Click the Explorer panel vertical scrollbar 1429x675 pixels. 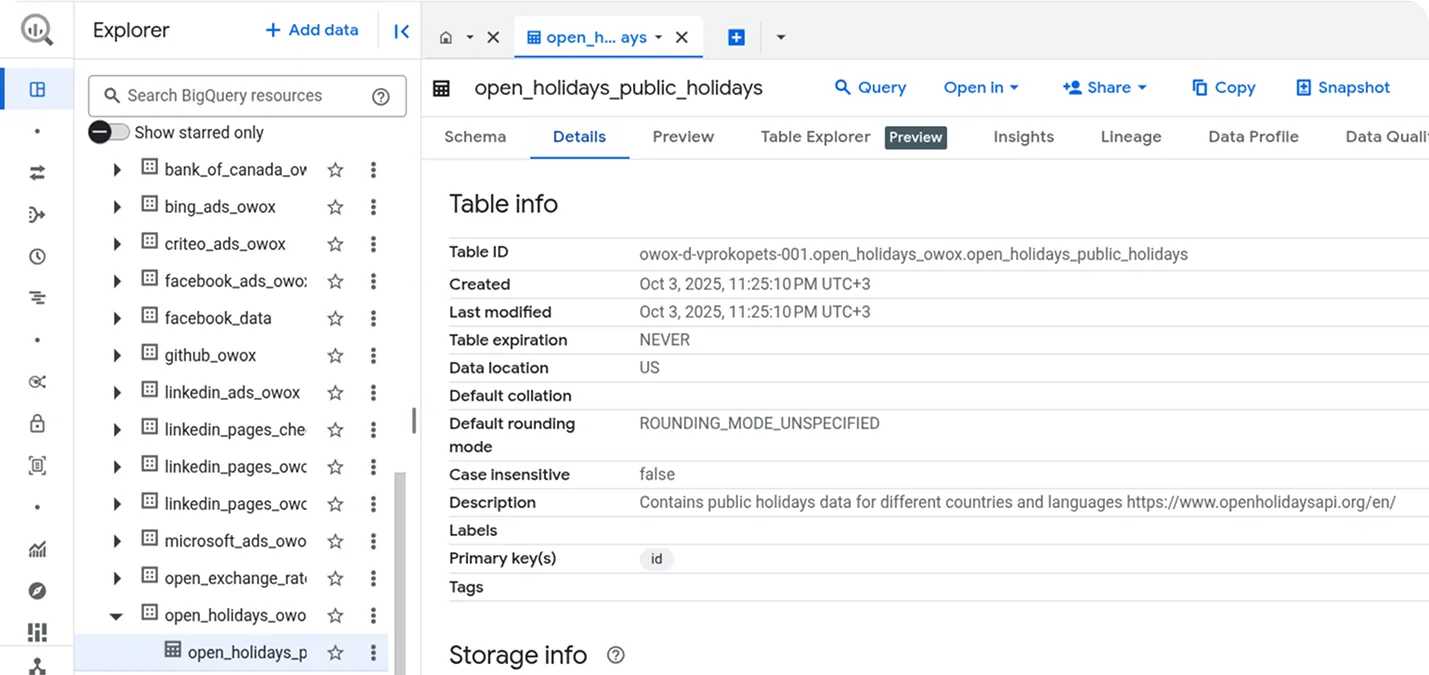[401, 570]
